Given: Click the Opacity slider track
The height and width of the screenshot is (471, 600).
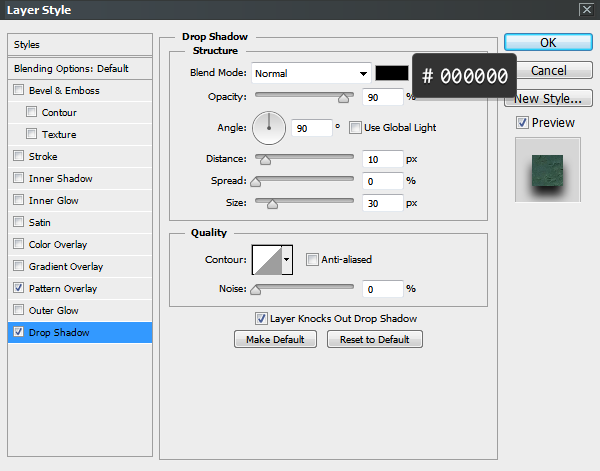Looking at the screenshot, I should [x=304, y=96].
